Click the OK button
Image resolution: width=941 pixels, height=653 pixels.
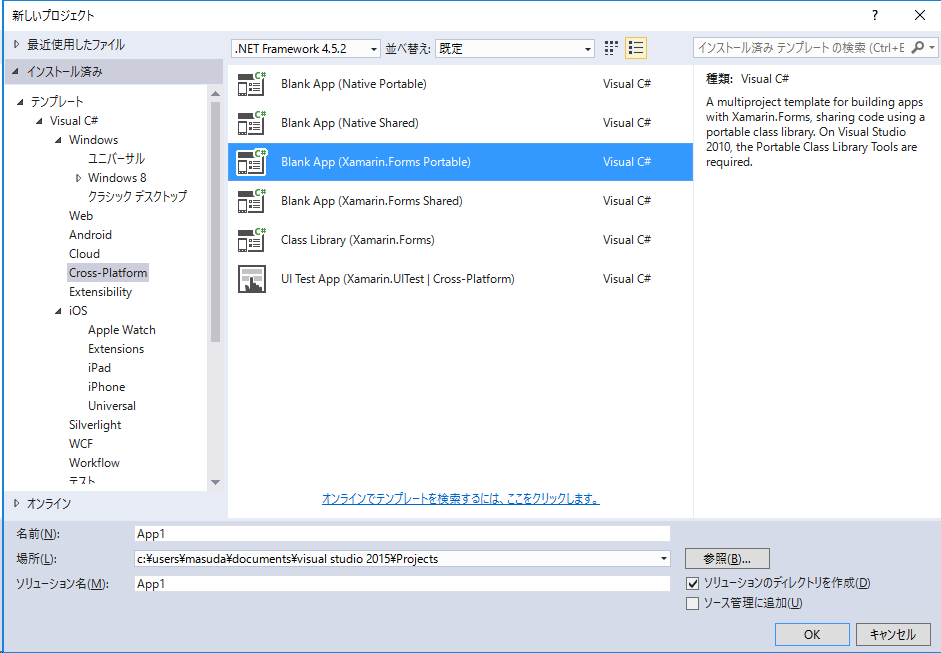click(x=811, y=634)
